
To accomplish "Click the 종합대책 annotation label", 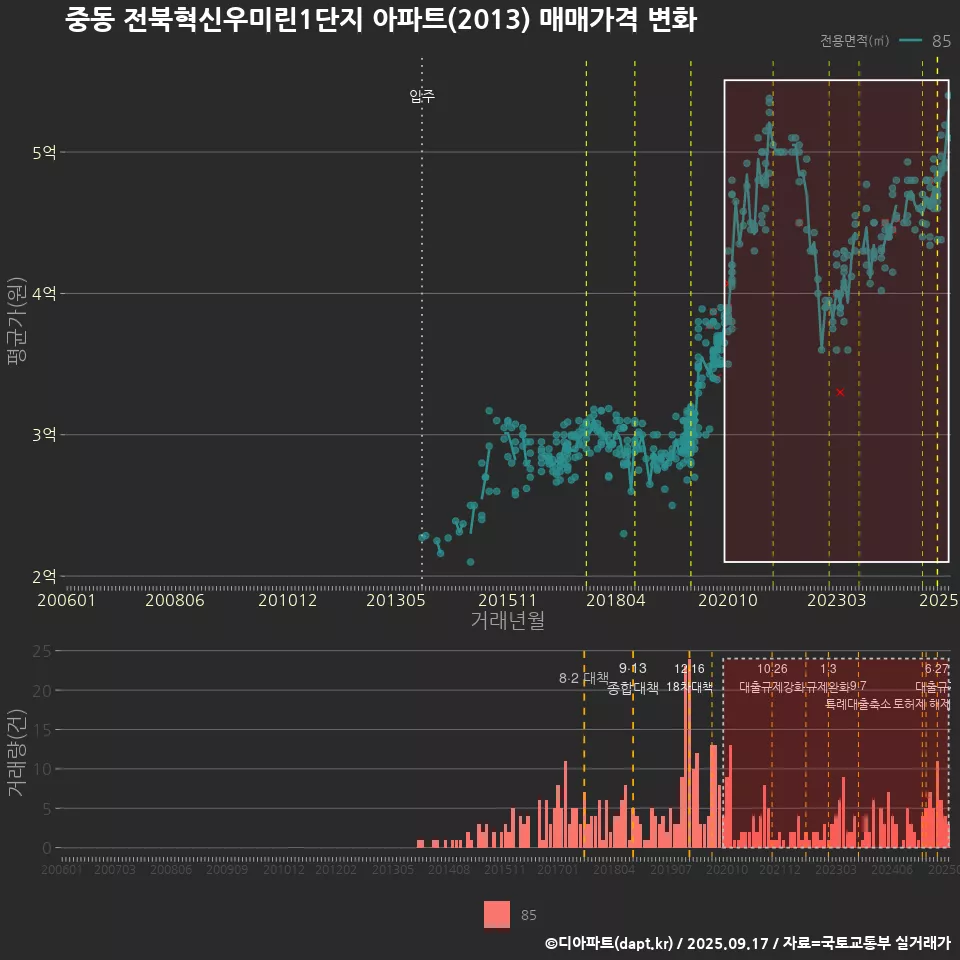I will click(633, 688).
